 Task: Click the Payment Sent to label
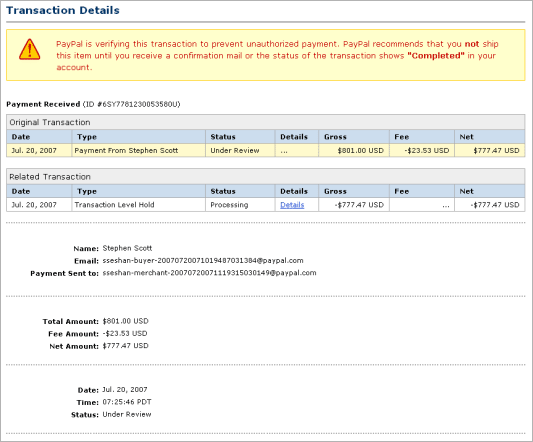tap(64, 273)
